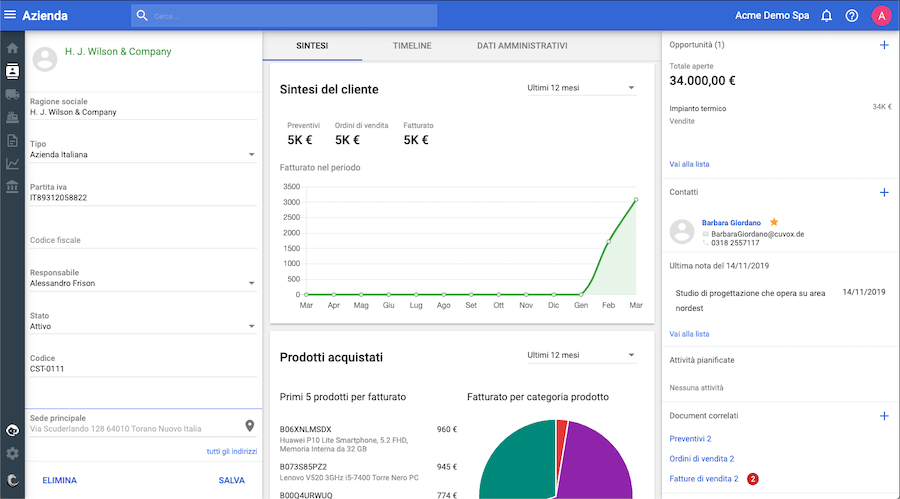
Task: Toggle favorite star for Barbara Giordano
Action: 773,222
